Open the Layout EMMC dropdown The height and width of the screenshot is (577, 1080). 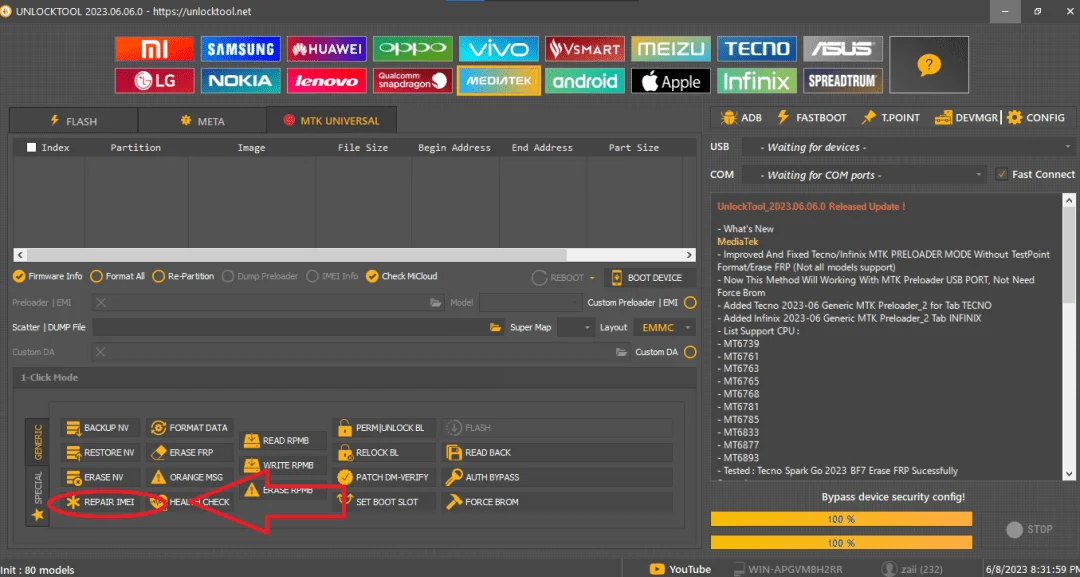point(664,327)
